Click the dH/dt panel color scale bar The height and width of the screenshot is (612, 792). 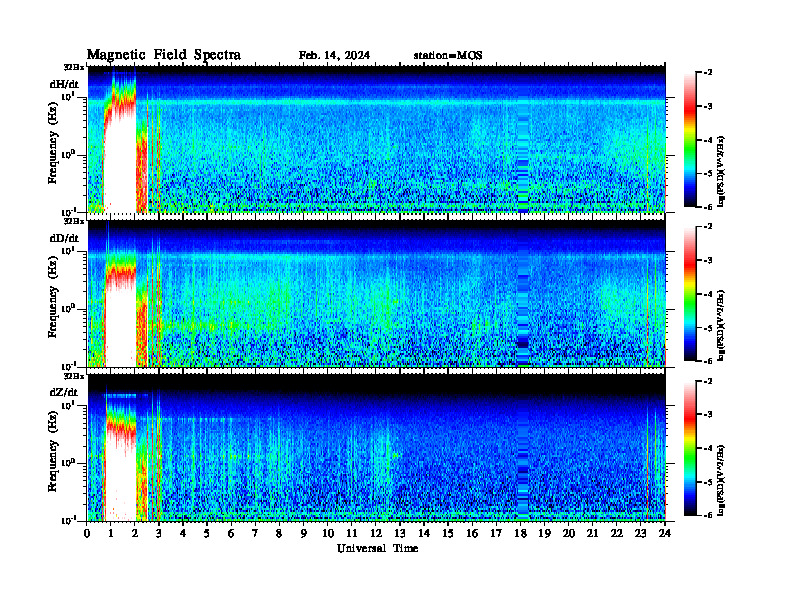tap(690, 140)
